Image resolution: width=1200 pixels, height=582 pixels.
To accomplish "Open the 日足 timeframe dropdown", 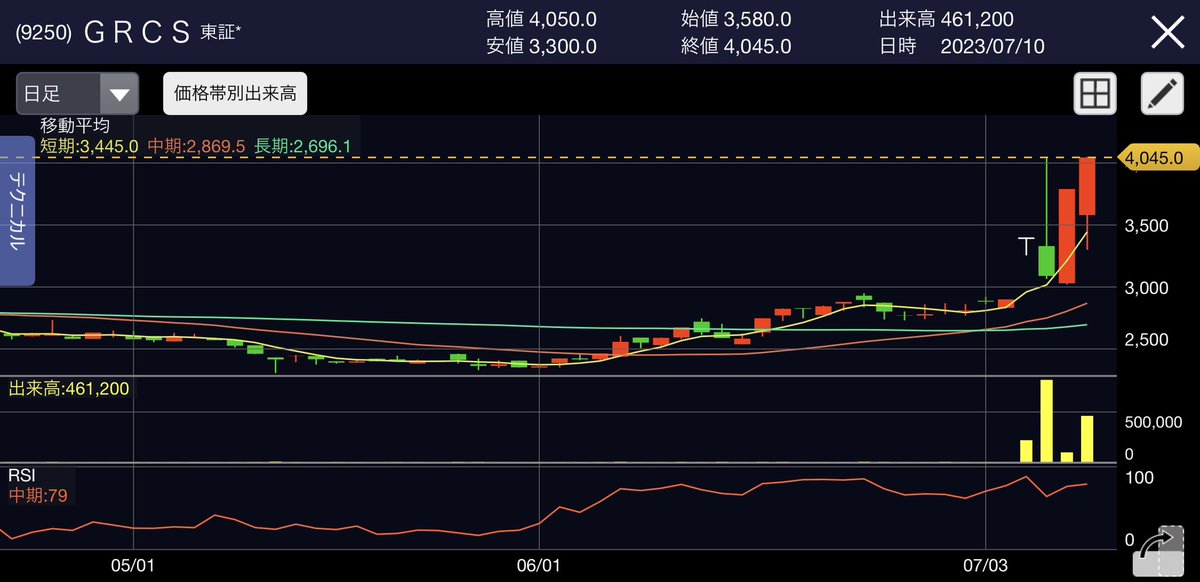I will pos(77,94).
